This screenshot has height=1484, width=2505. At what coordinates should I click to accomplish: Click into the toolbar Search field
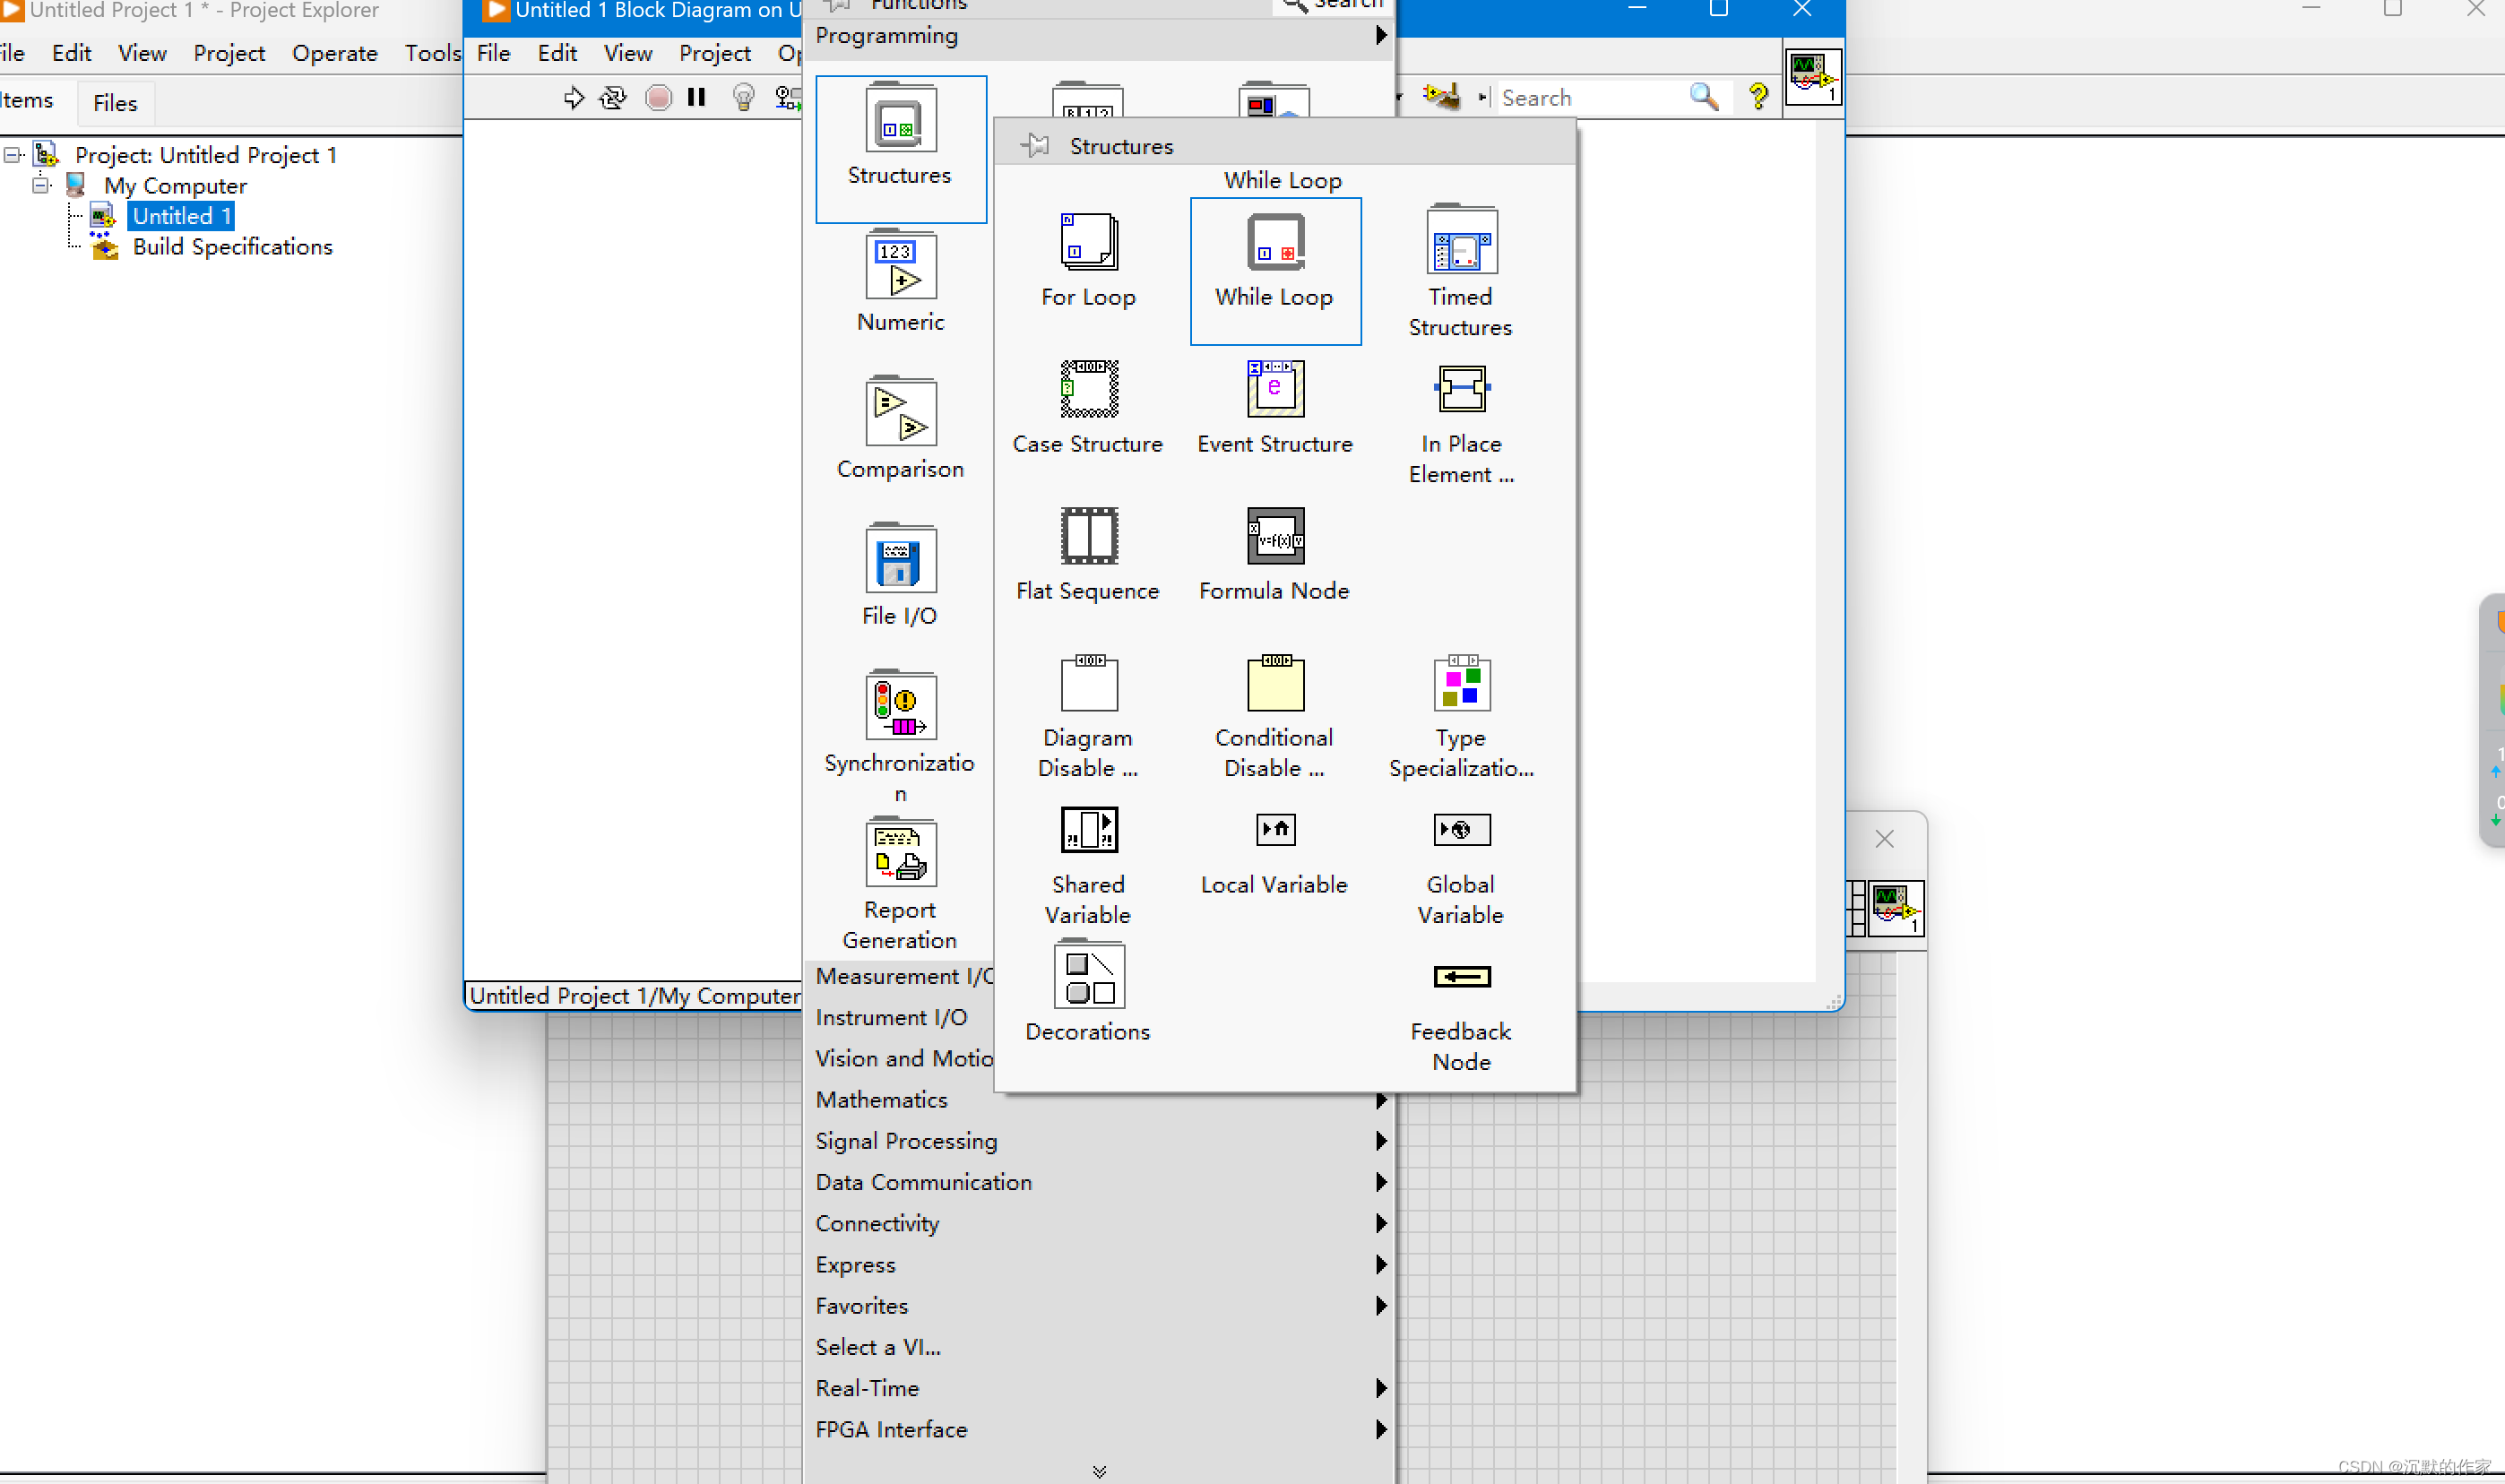pyautogui.click(x=1593, y=98)
